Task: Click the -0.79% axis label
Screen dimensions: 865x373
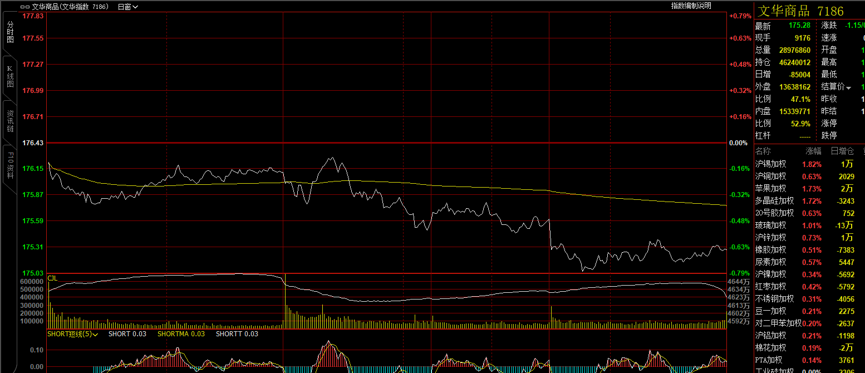Action: coord(740,273)
